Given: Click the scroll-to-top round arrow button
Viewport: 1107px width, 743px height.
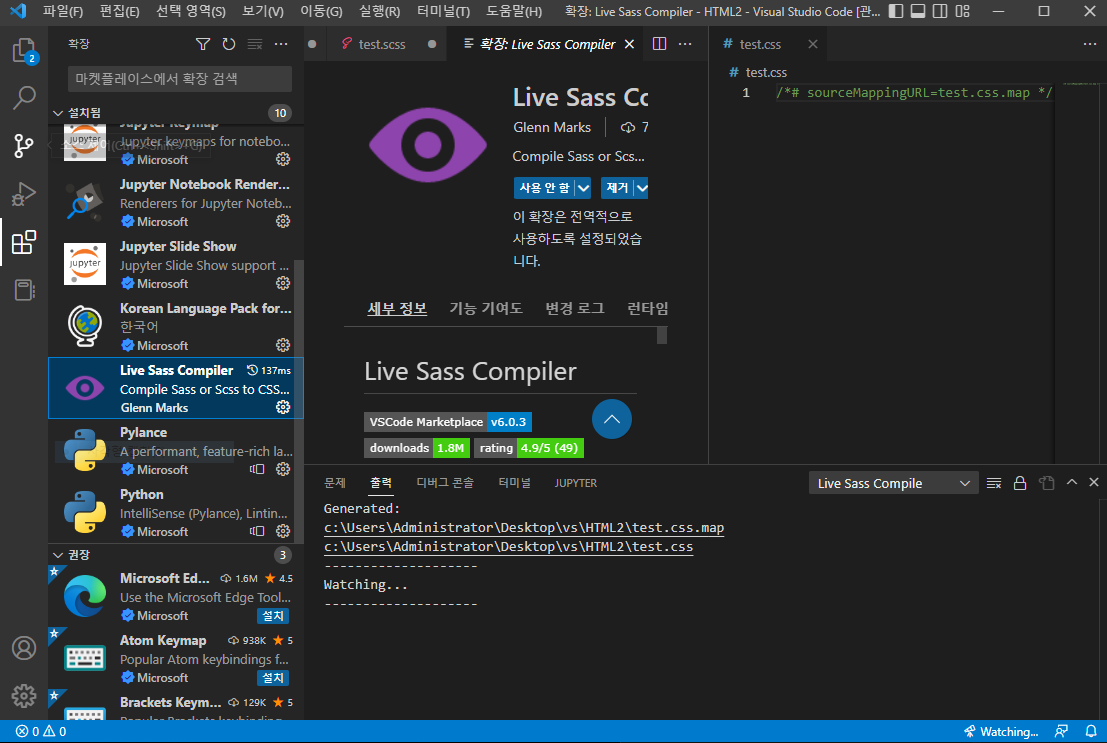Looking at the screenshot, I should (611, 420).
